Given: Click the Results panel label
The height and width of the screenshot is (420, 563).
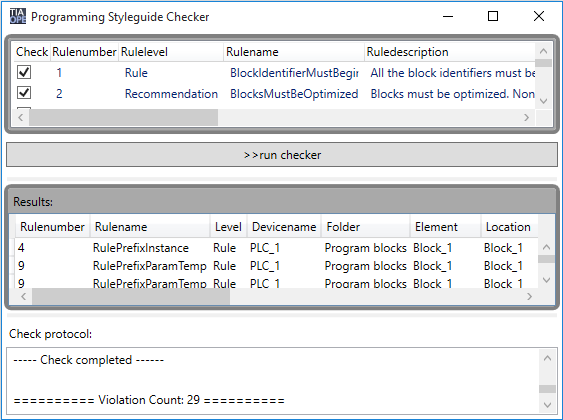Looking at the screenshot, I should (x=33, y=202).
